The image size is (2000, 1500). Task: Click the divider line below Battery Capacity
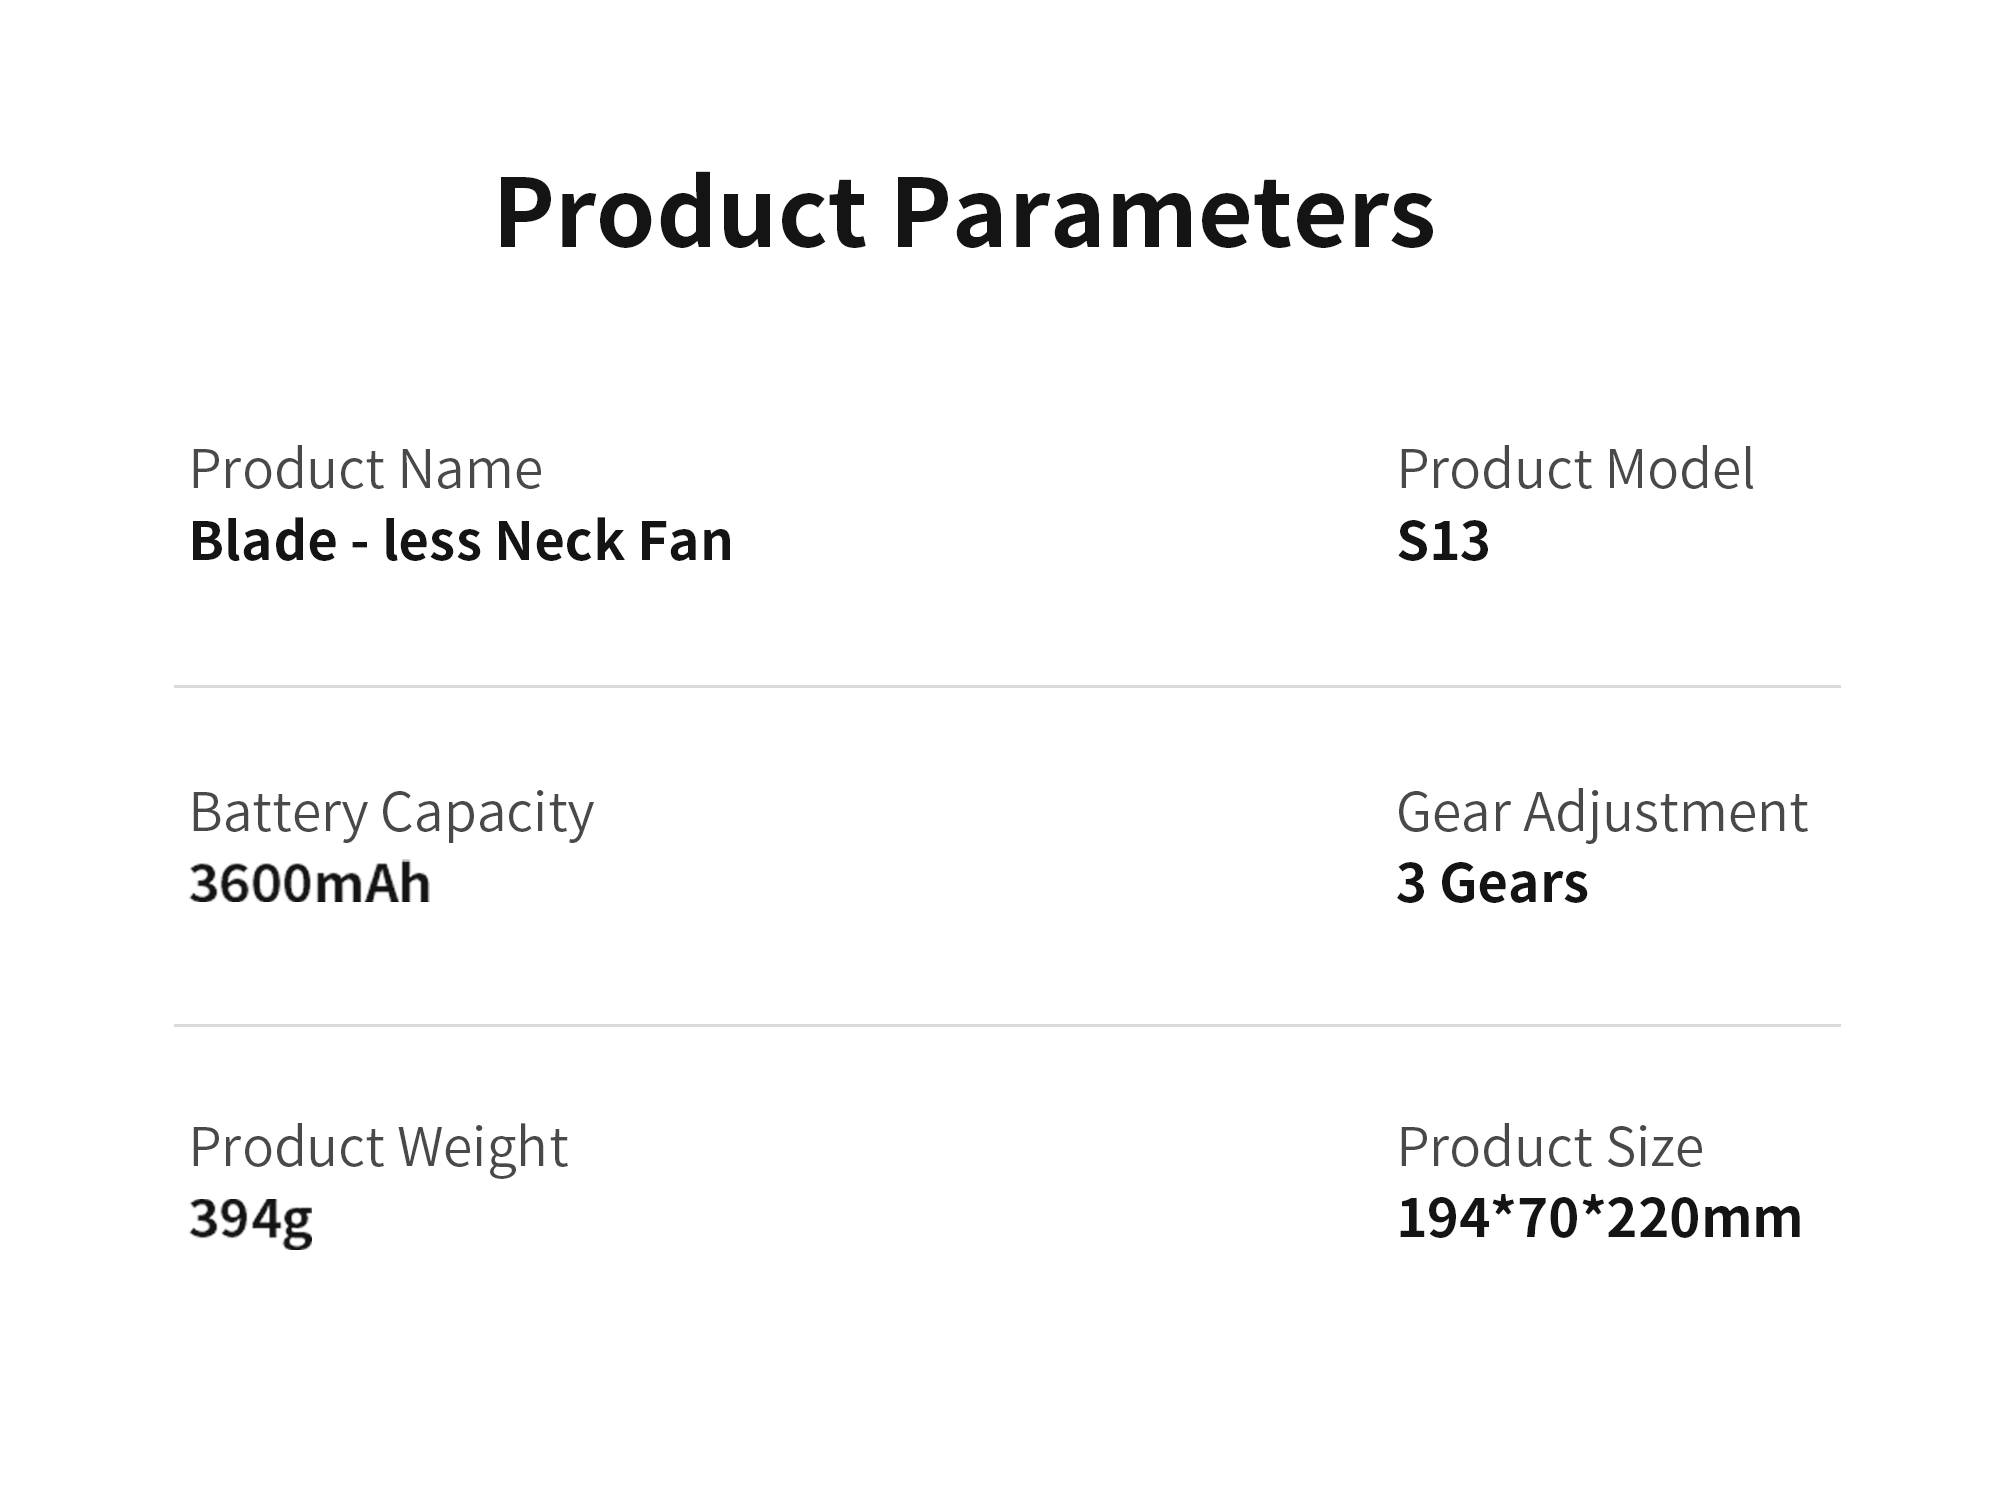pyautogui.click(x=1006, y=1025)
